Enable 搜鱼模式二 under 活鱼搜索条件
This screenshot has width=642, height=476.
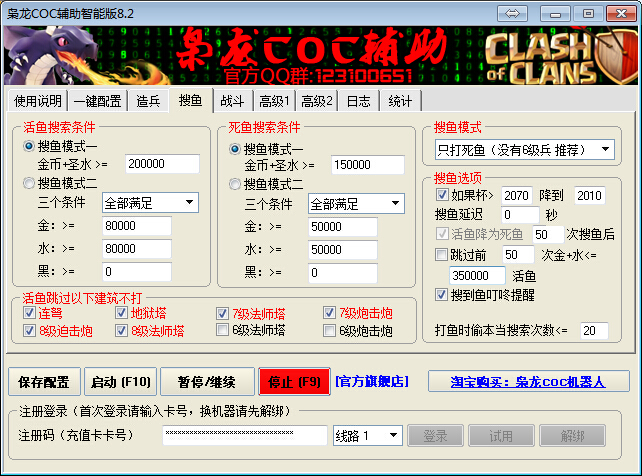(30, 183)
